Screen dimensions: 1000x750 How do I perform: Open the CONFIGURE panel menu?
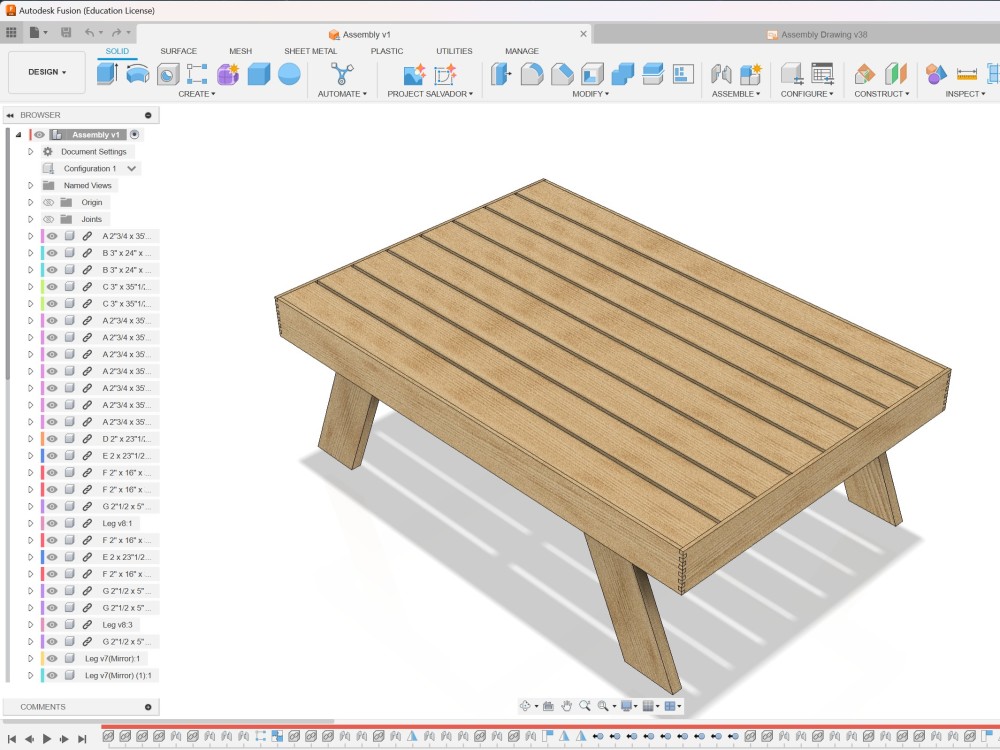pos(807,94)
